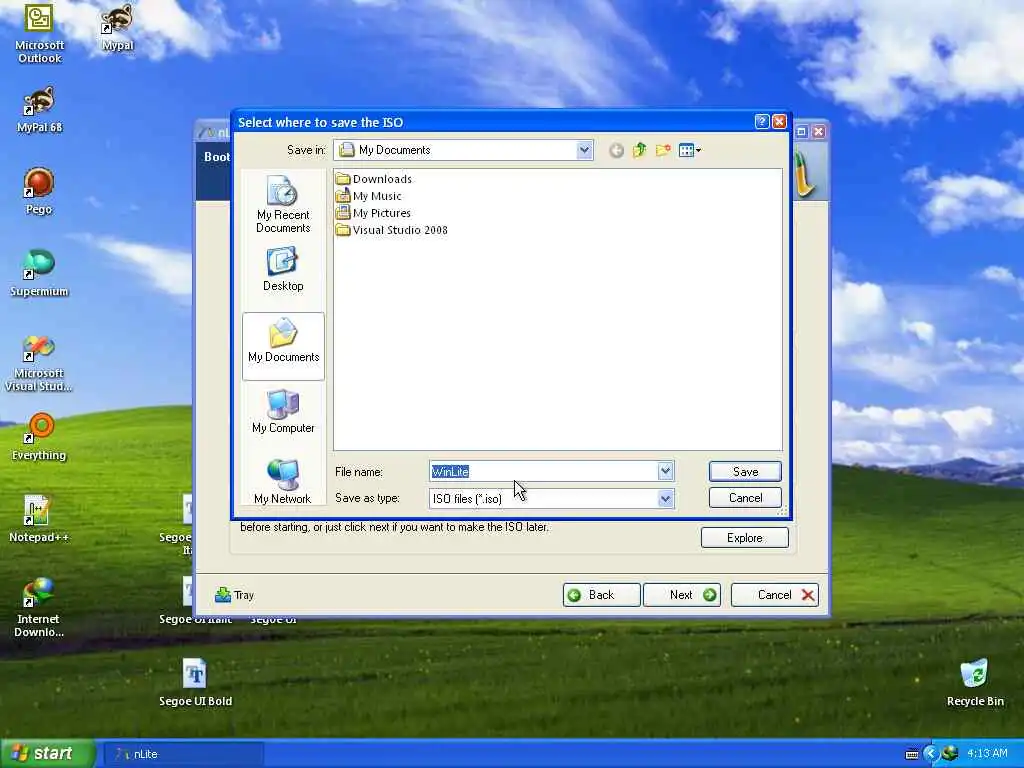Select Microsoft Visual Studio desktop icon

click(x=39, y=363)
